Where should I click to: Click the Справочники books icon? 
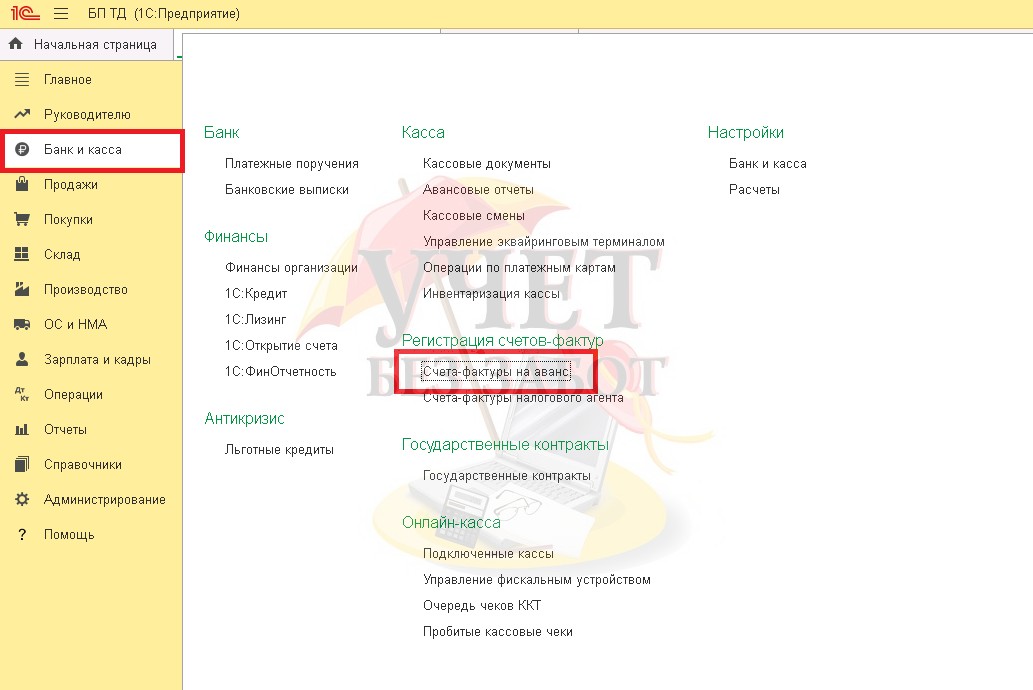pyautogui.click(x=22, y=465)
